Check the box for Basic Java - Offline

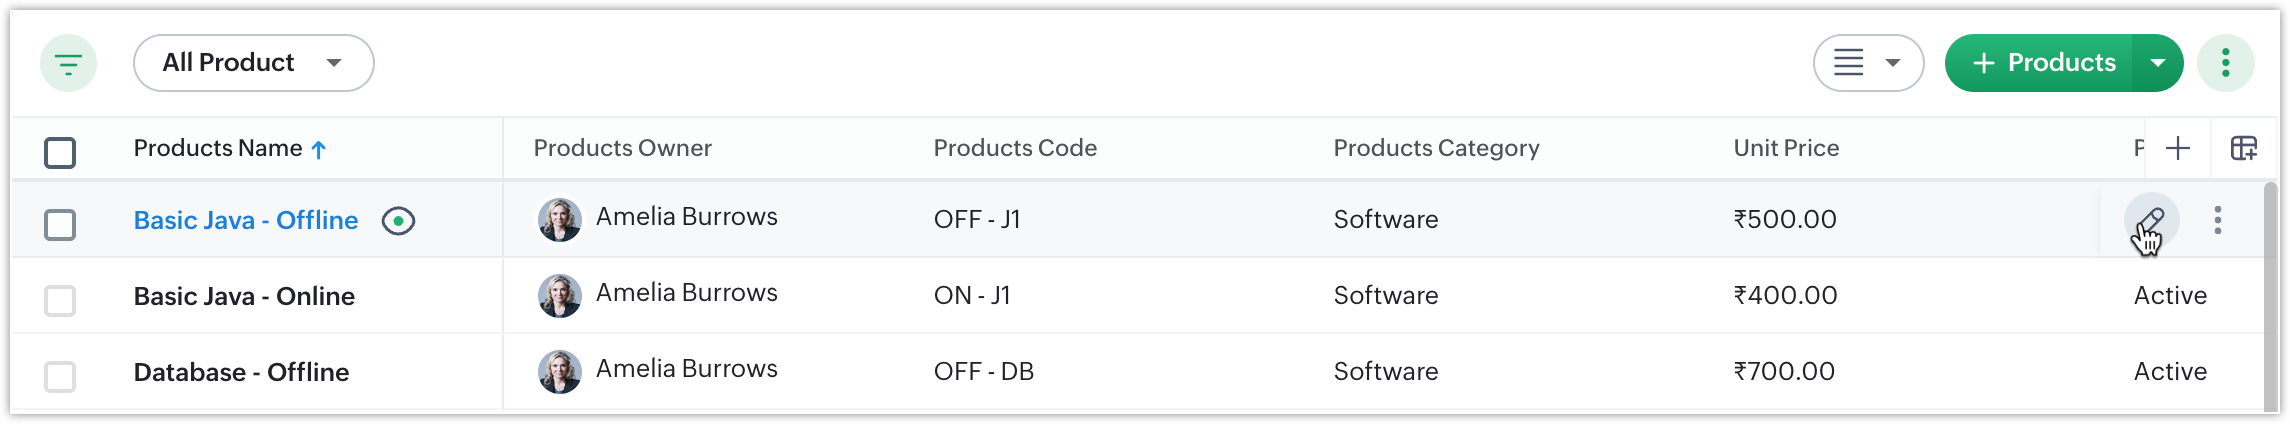pos(60,225)
